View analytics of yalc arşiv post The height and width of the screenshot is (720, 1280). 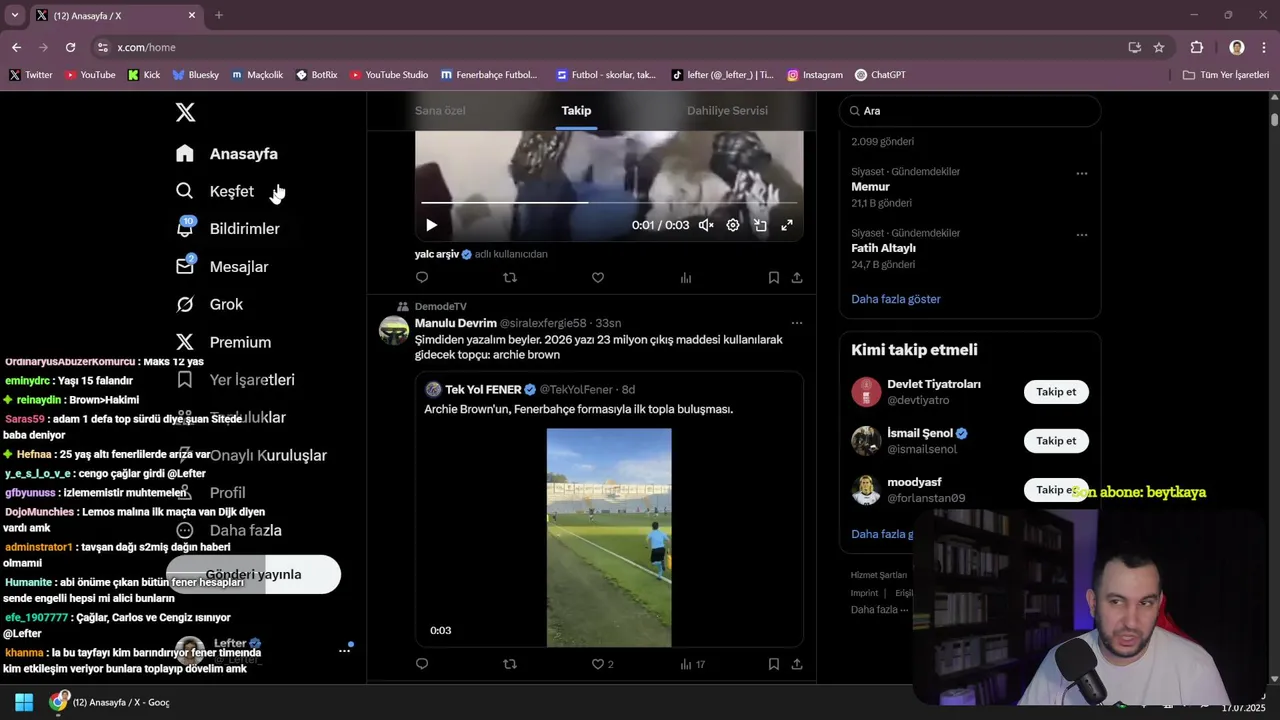[x=686, y=278]
